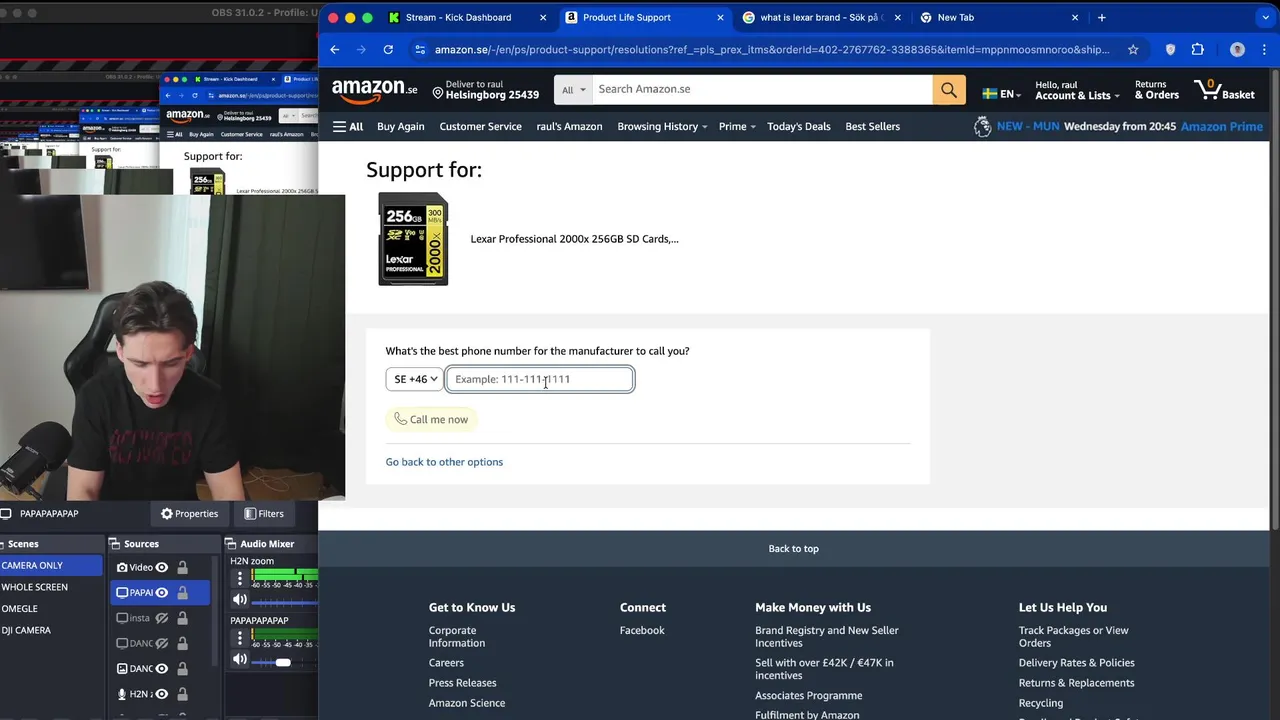This screenshot has width=1280, height=720.
Task: Click the site info icon in address bar
Action: coord(420,49)
